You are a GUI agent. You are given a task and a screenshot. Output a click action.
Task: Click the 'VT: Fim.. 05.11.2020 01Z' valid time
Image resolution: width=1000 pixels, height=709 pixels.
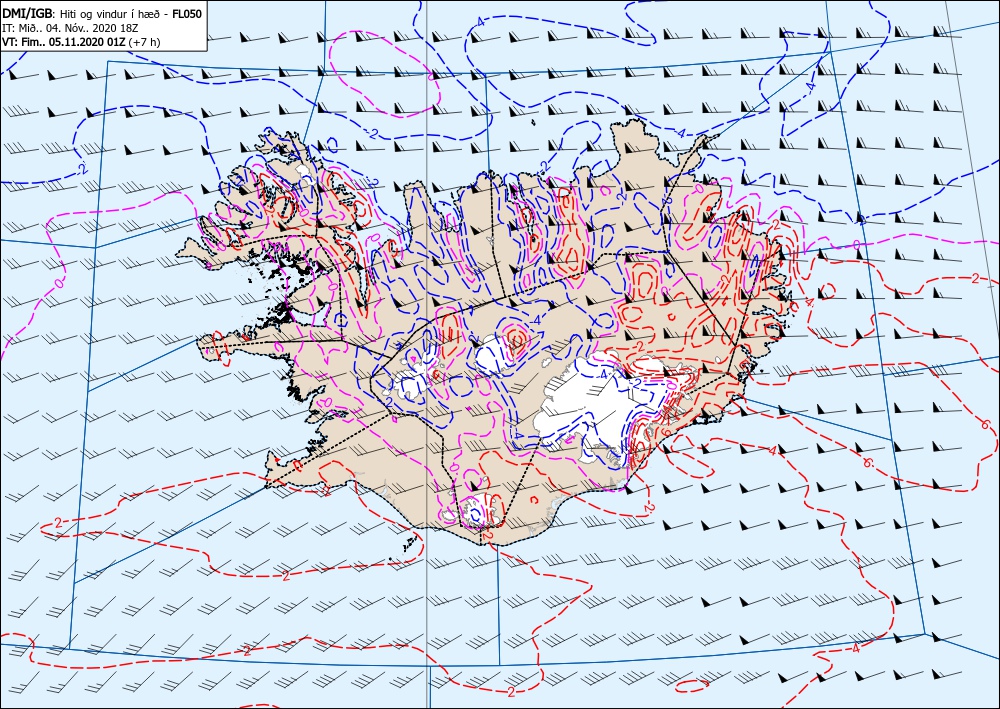(x=64, y=42)
